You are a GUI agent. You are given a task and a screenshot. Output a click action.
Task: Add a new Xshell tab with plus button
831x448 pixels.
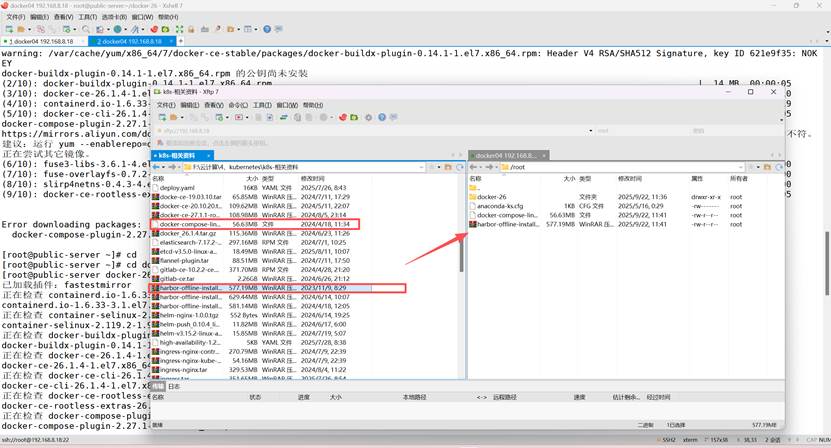[181, 41]
